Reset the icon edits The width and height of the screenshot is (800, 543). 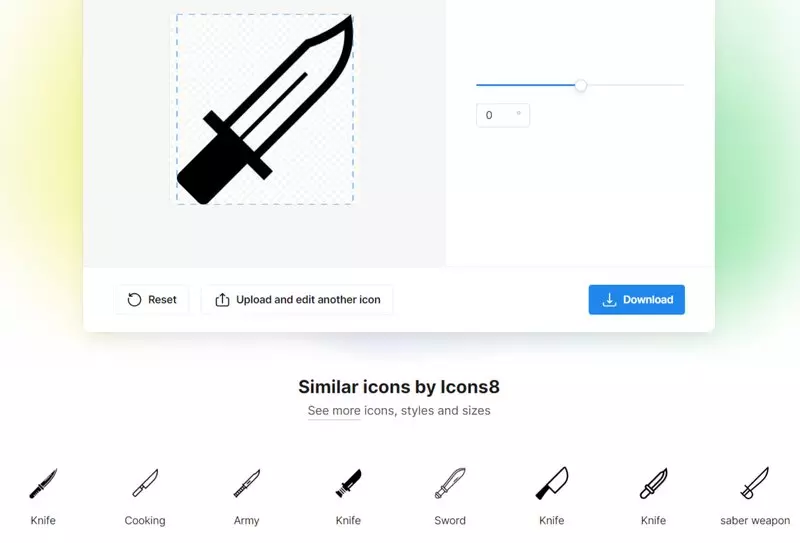(x=152, y=300)
